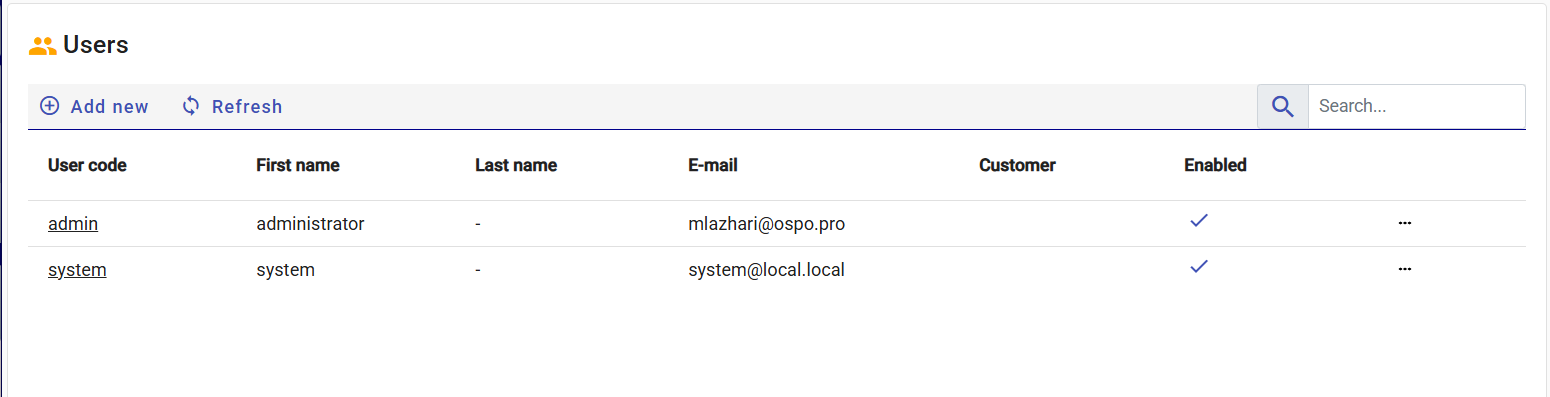Open the three-dots menu for admin row
The image size is (1550, 397).
(x=1404, y=223)
